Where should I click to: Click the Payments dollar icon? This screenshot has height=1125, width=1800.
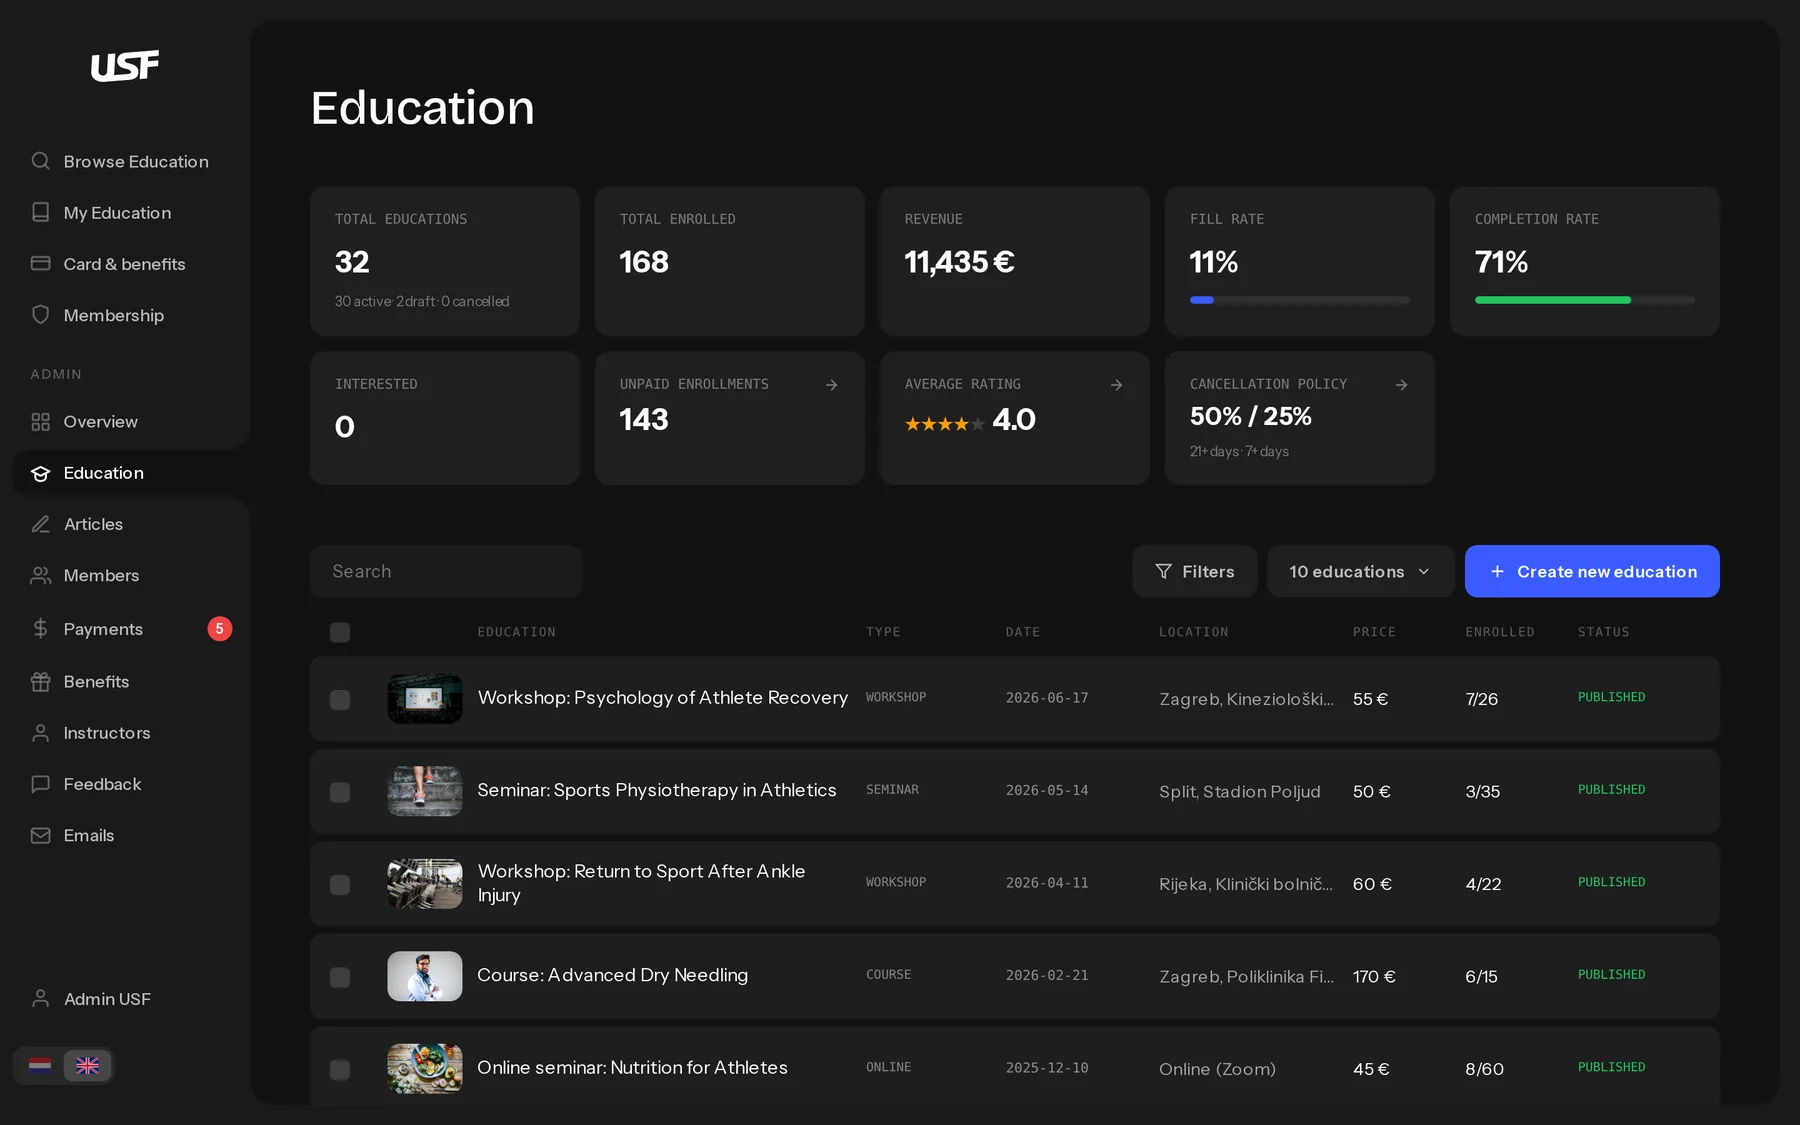point(40,628)
